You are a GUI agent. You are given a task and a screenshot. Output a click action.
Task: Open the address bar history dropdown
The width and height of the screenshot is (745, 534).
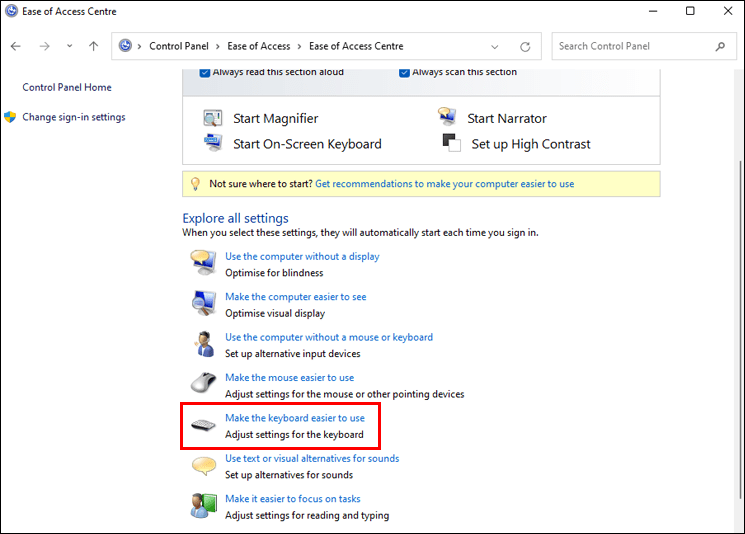[x=496, y=46]
